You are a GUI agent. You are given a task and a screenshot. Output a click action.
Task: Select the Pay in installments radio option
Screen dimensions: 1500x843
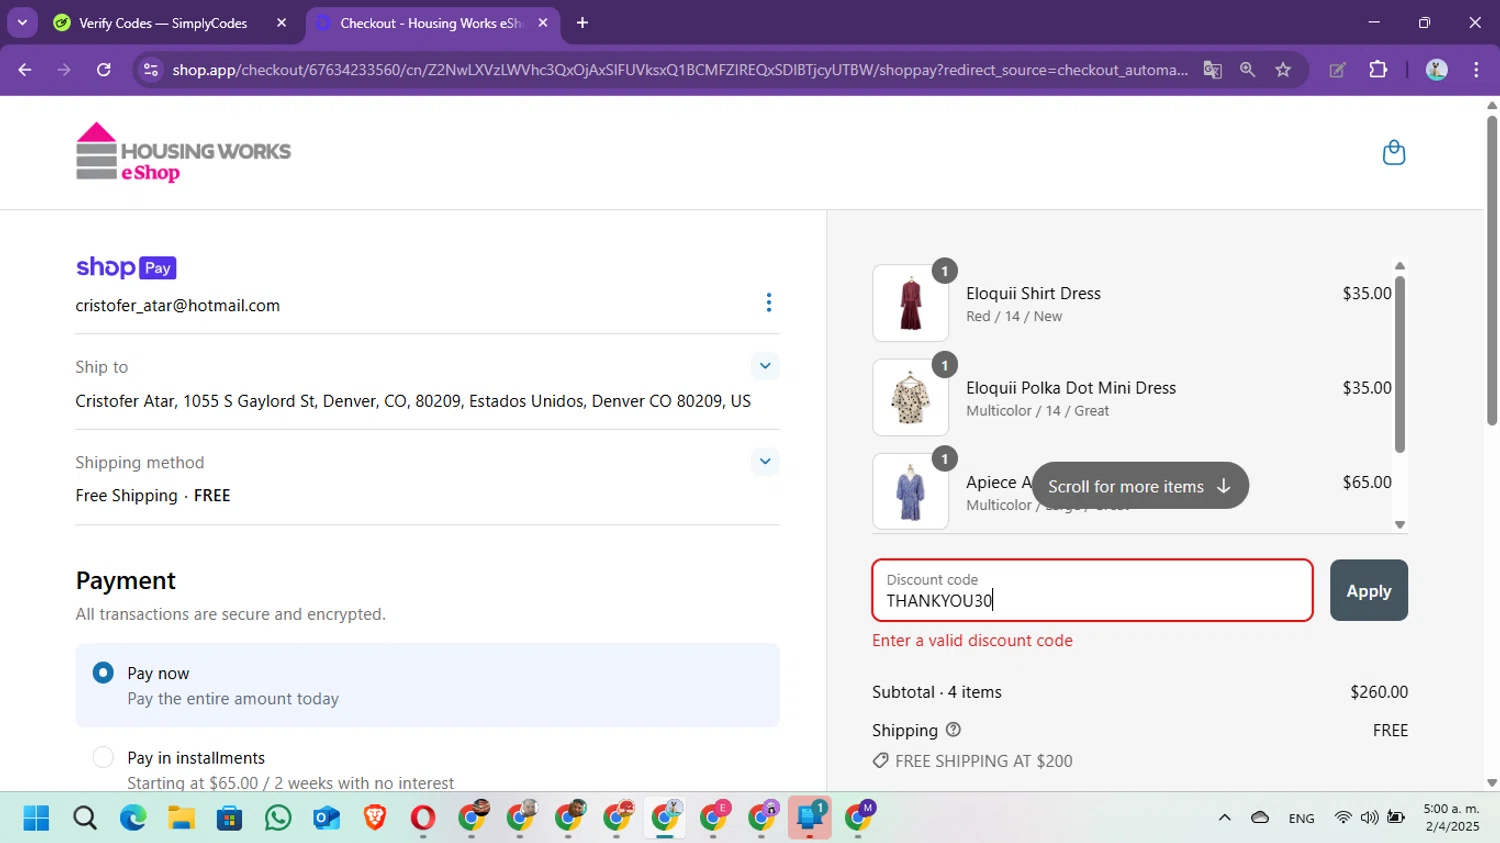[103, 757]
